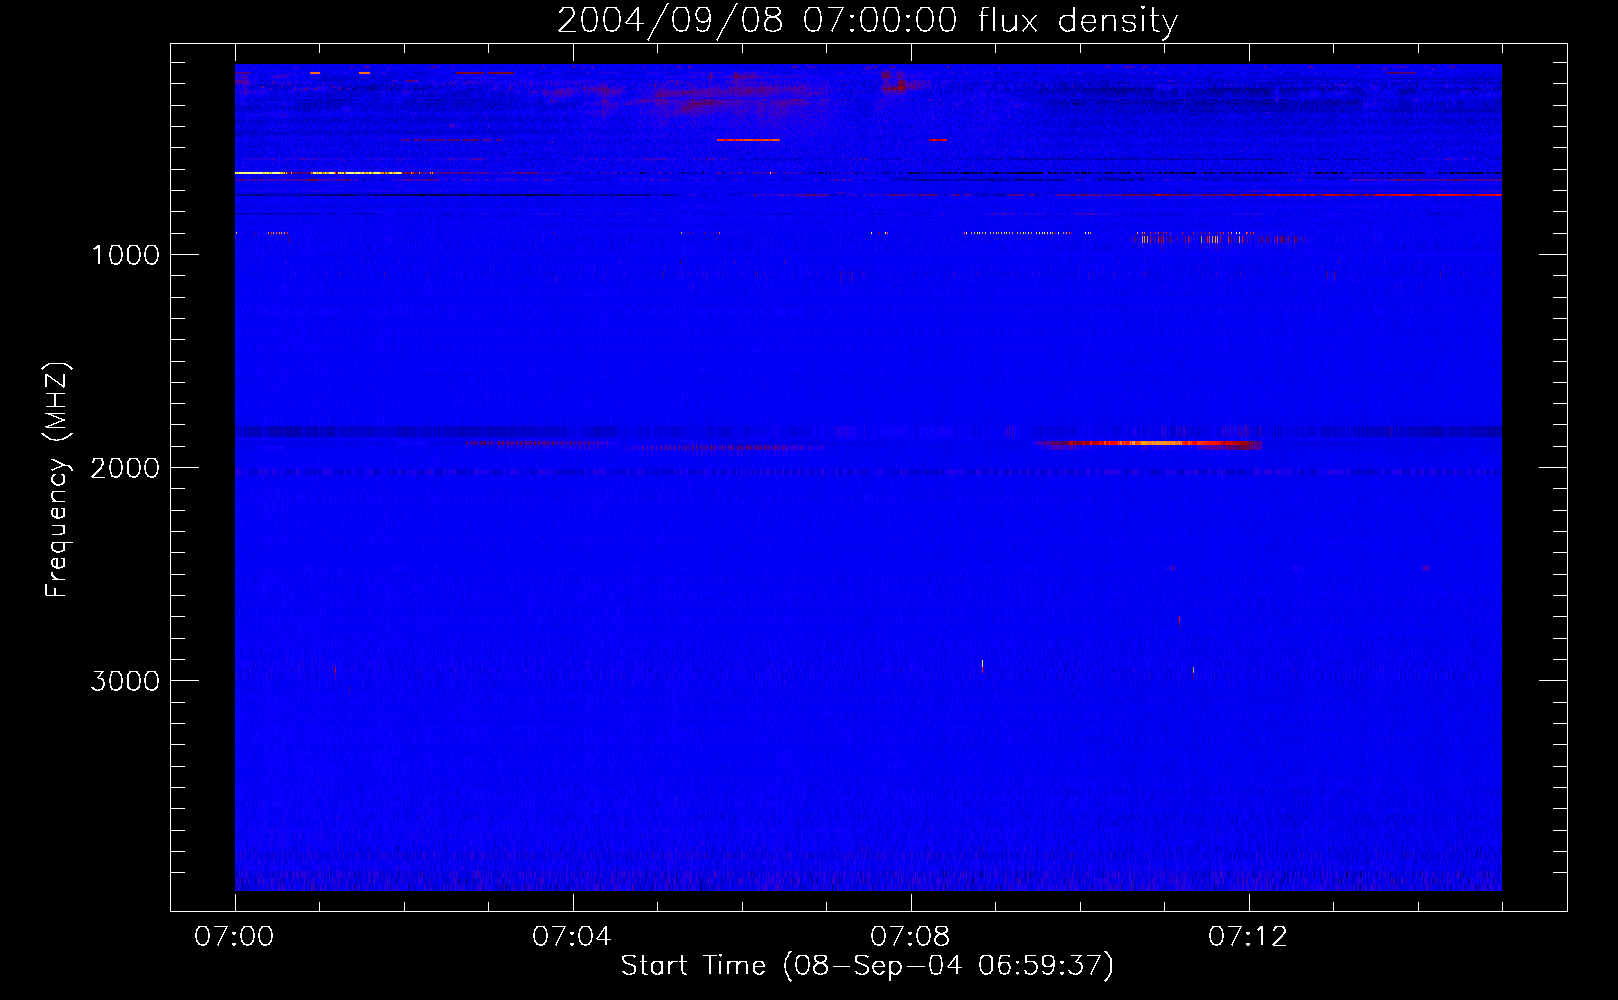The image size is (1618, 1000).
Task: Click the 'Frequency (MHZ)' y-axis label
Action: pyautogui.click(x=57, y=480)
